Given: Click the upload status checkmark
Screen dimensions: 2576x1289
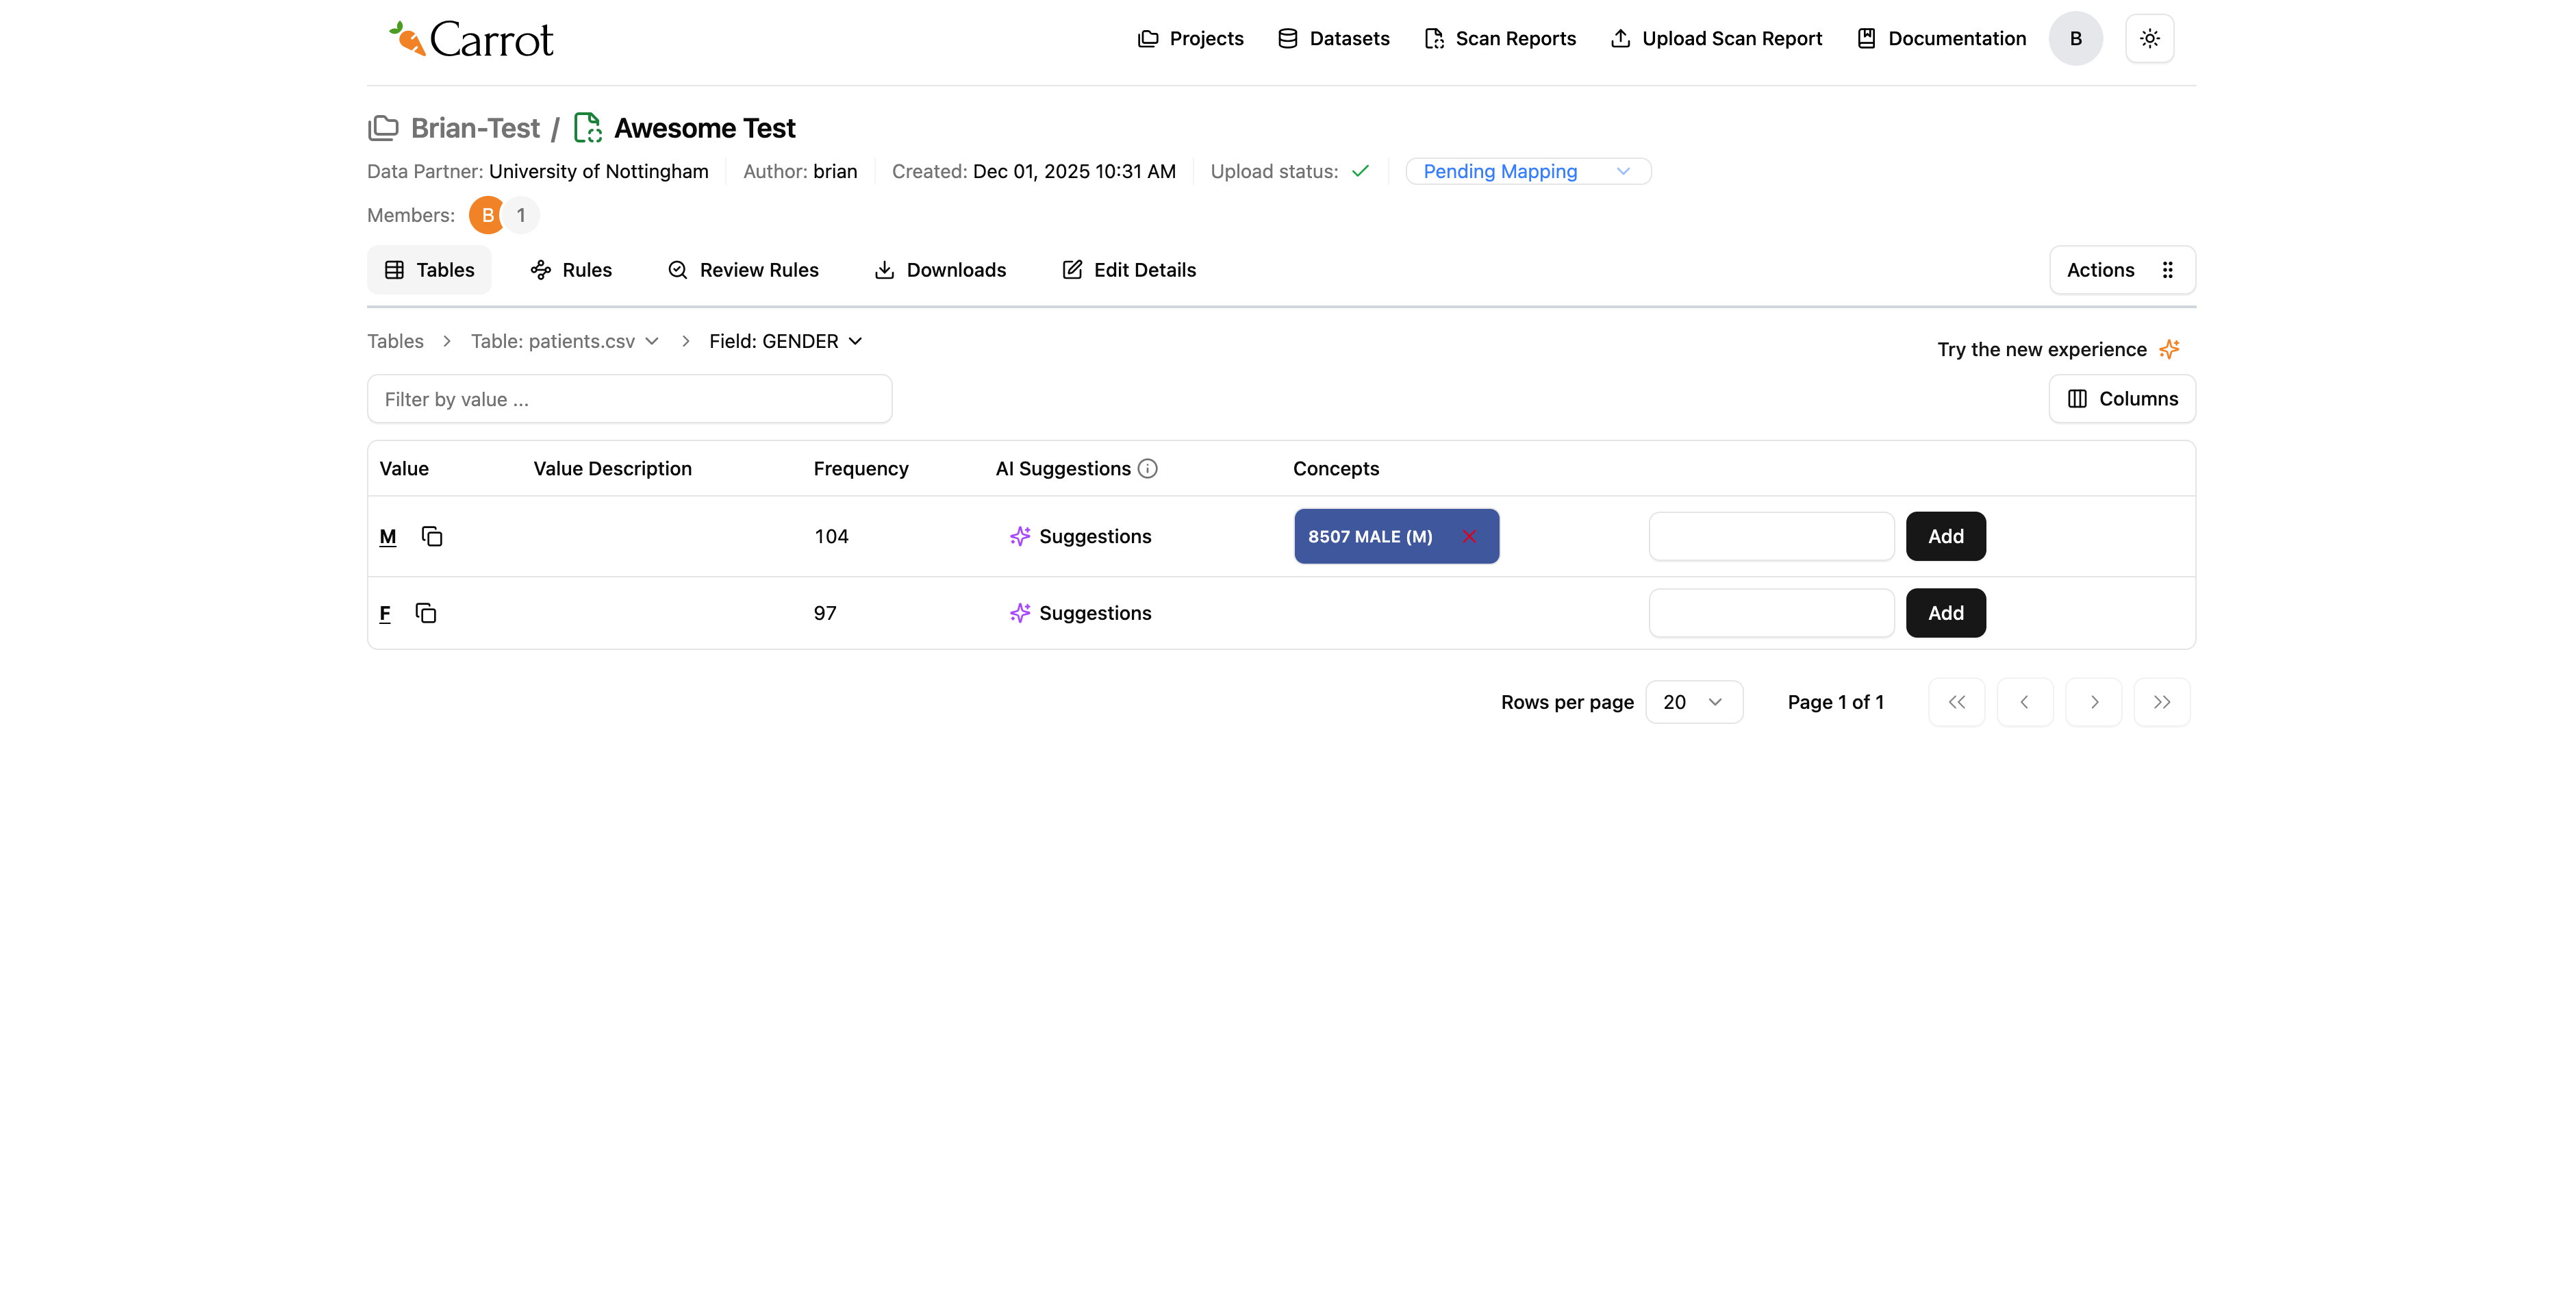Looking at the screenshot, I should [1360, 171].
